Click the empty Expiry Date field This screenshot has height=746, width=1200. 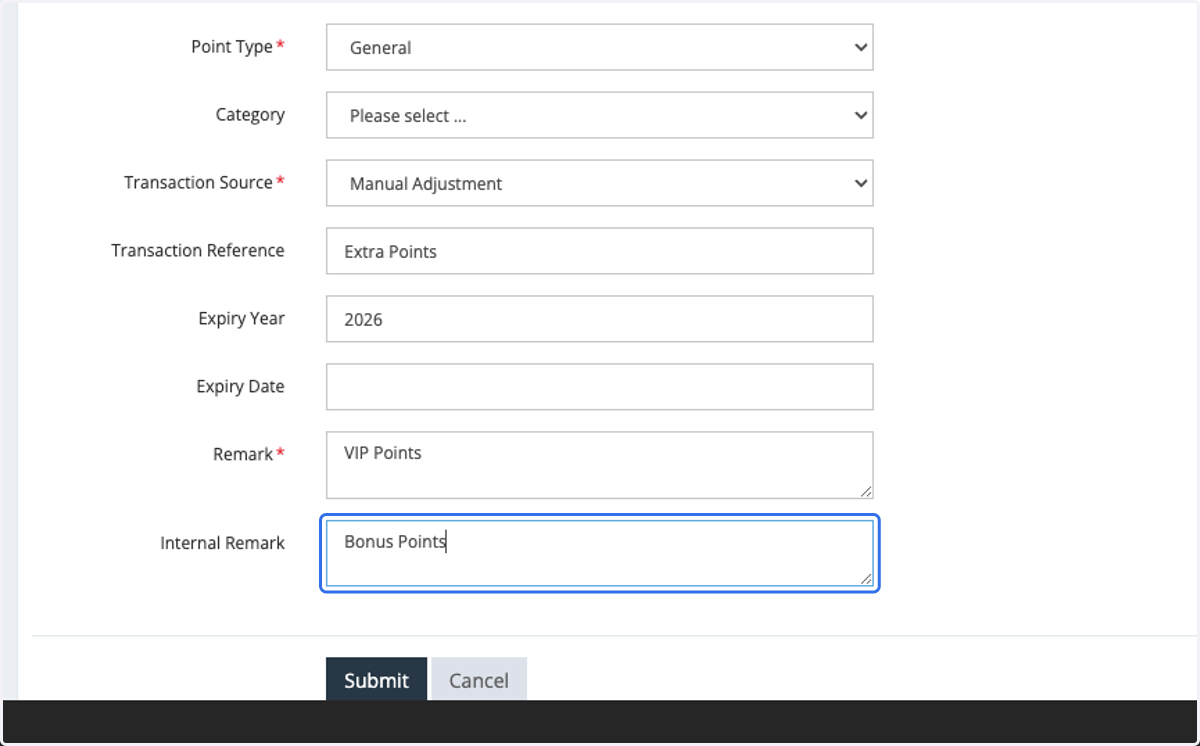click(x=599, y=387)
